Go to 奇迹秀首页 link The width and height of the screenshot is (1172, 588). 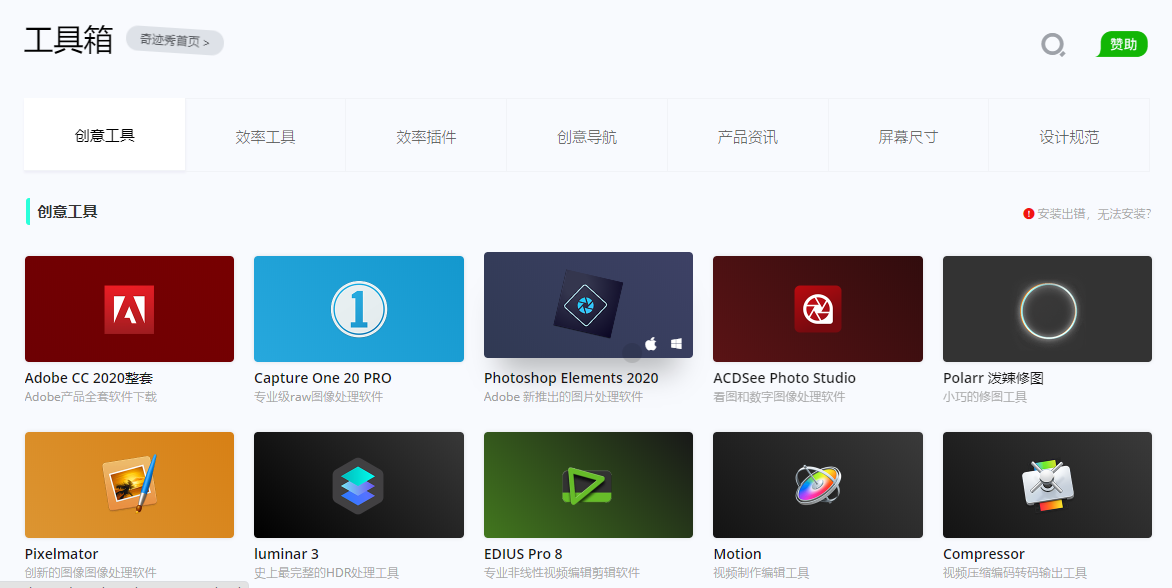coord(174,40)
